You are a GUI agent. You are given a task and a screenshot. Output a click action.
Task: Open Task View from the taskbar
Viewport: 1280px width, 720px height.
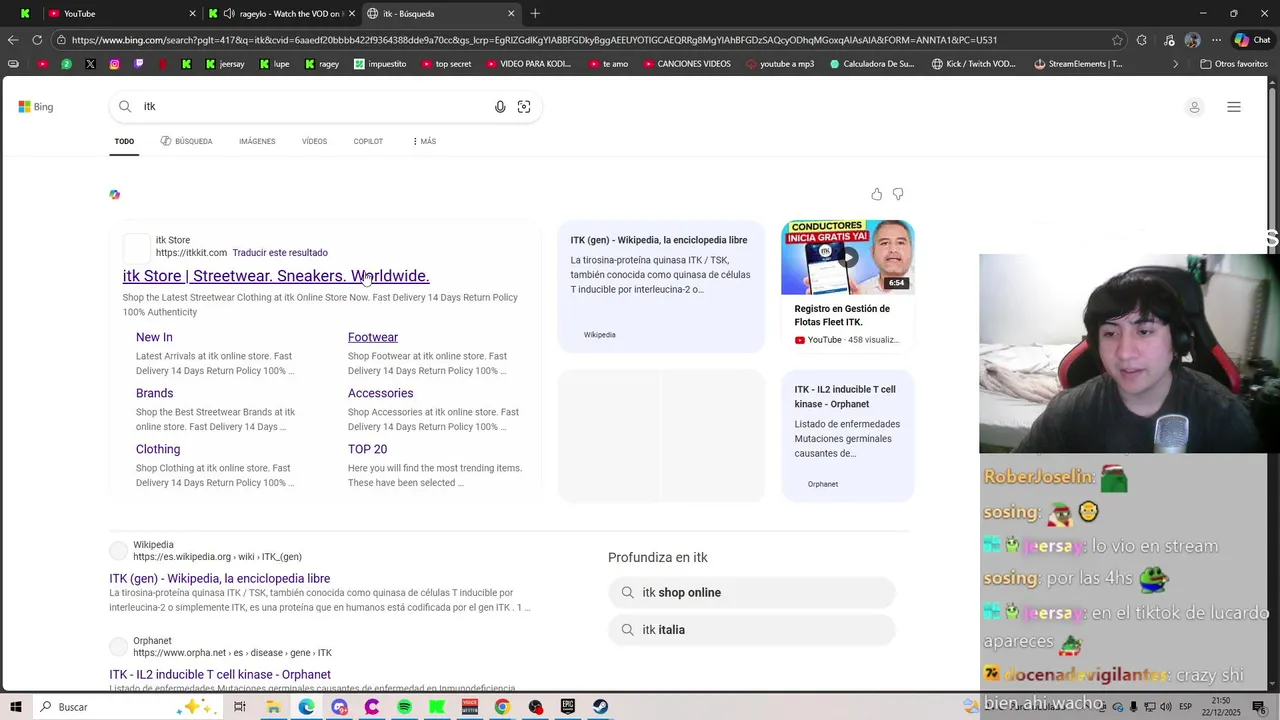coord(240,707)
